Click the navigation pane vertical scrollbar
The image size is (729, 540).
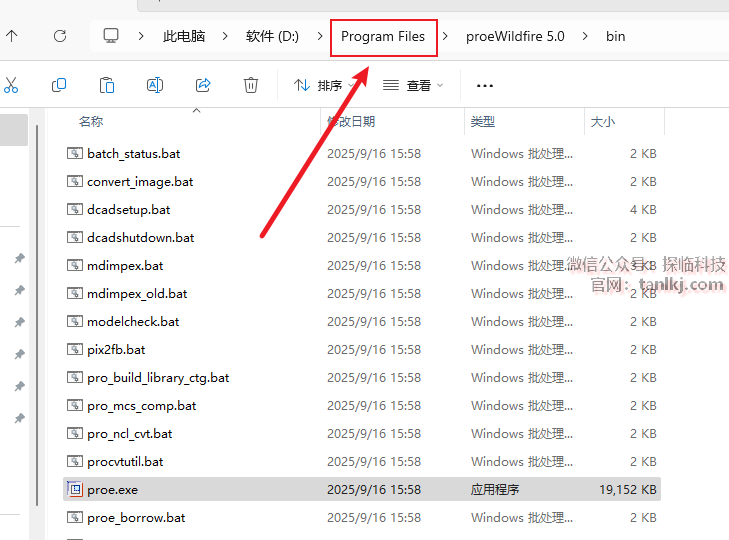[37, 315]
